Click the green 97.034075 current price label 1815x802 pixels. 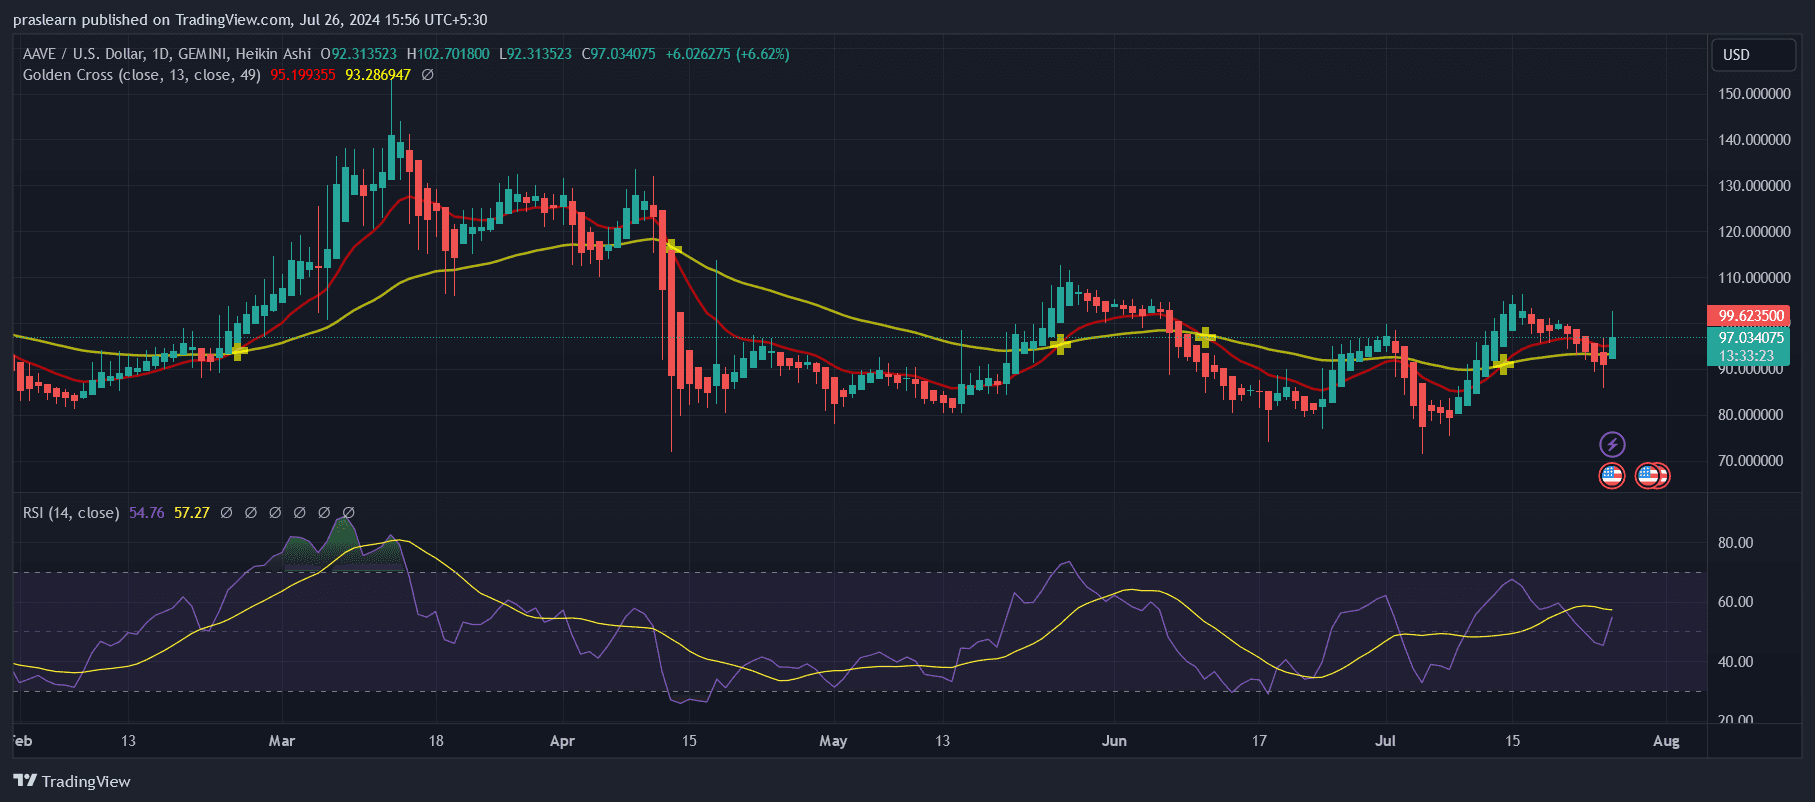(x=1749, y=338)
